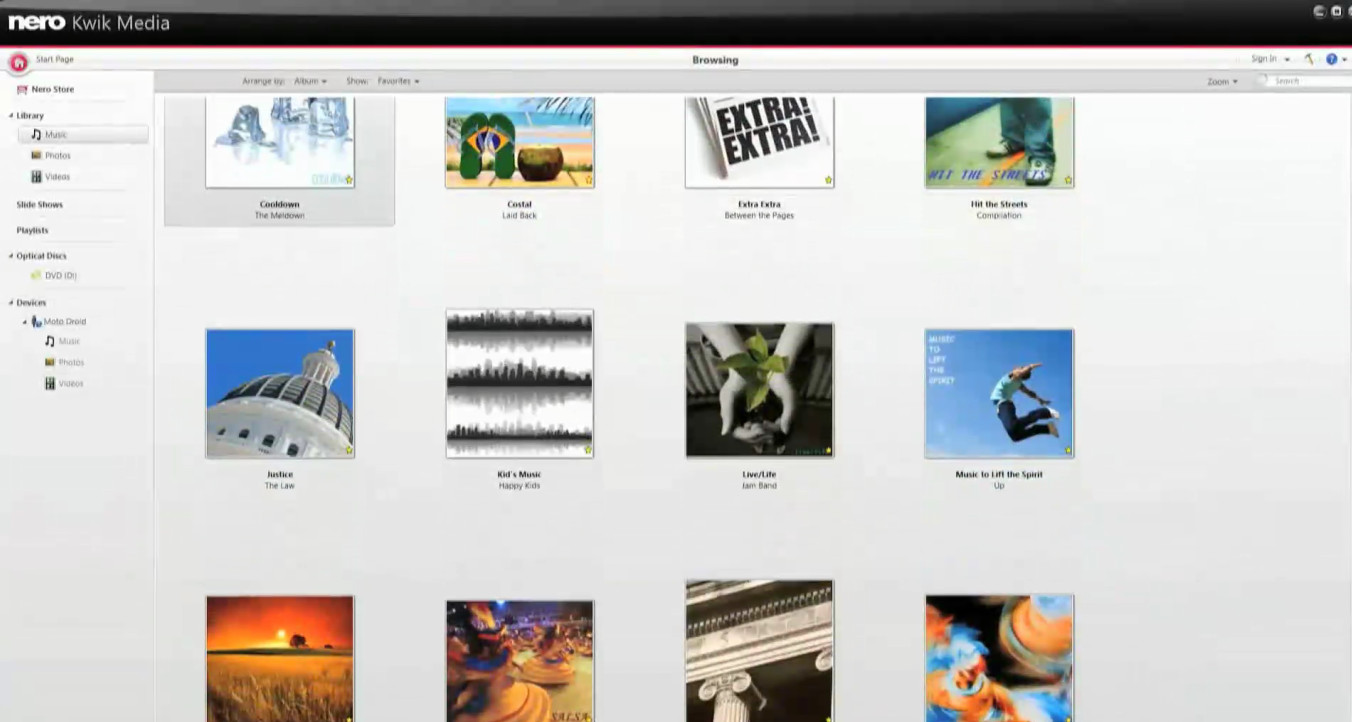Open the hammer options icon
The width and height of the screenshot is (1352, 722).
(1309, 59)
